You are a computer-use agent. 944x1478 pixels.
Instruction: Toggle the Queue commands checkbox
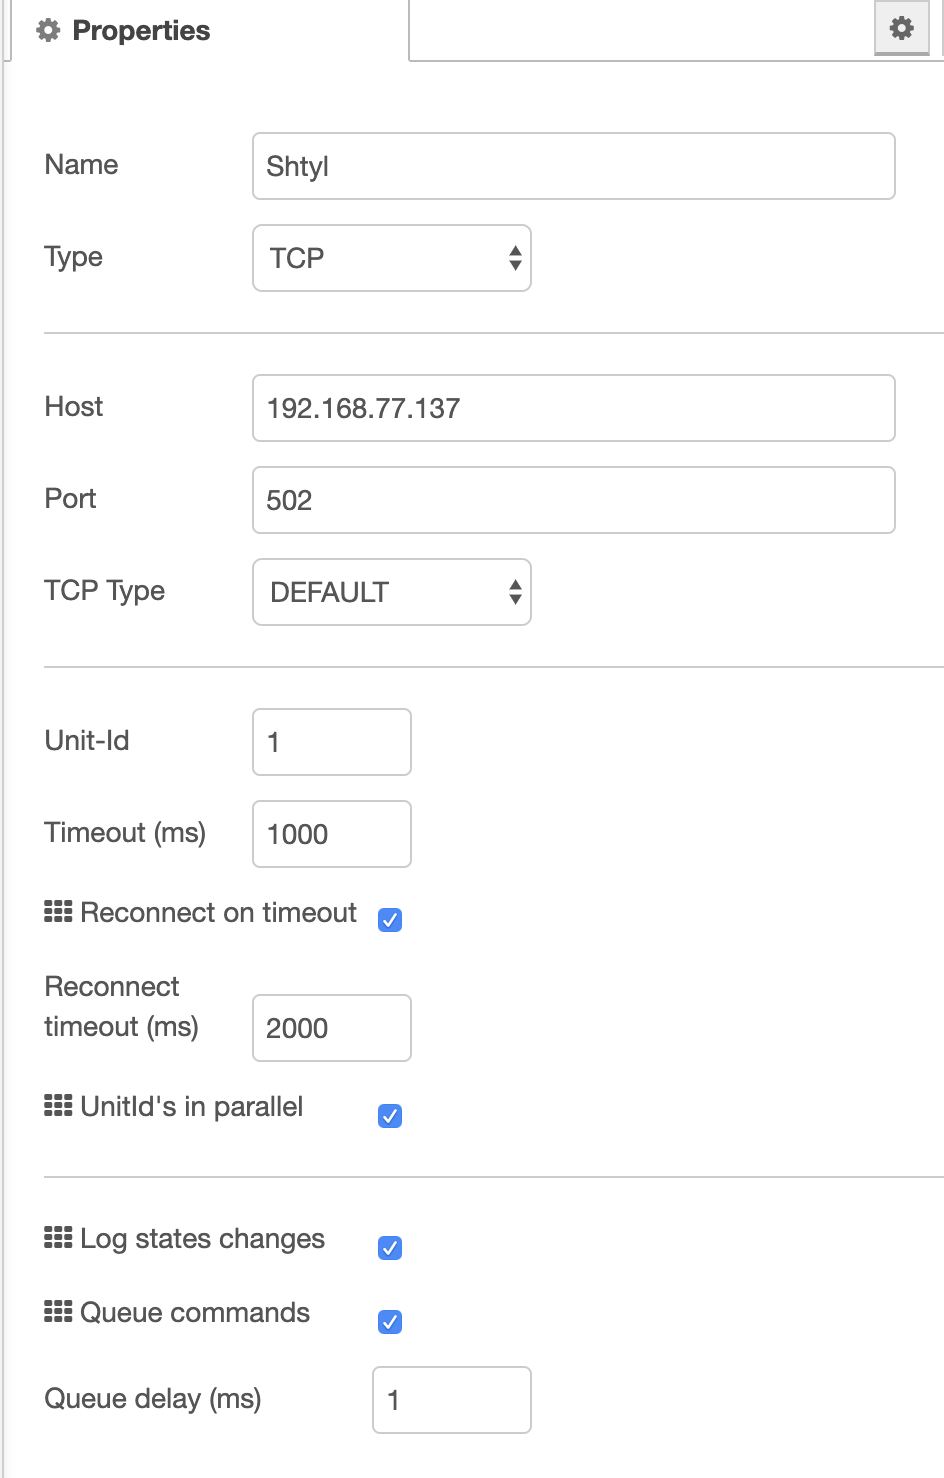(x=390, y=1322)
